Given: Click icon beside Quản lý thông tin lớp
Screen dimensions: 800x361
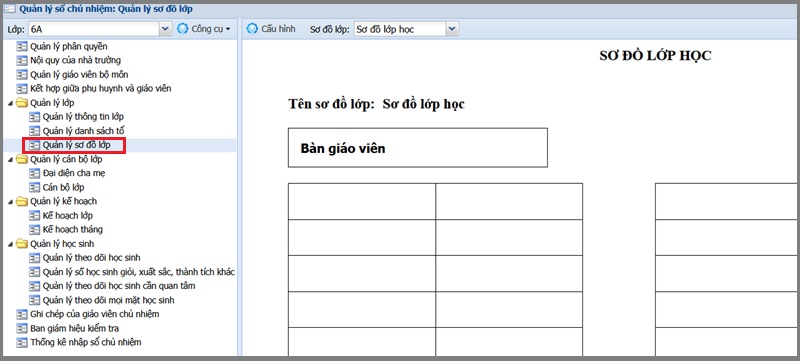Looking at the screenshot, I should pyautogui.click(x=35, y=117).
